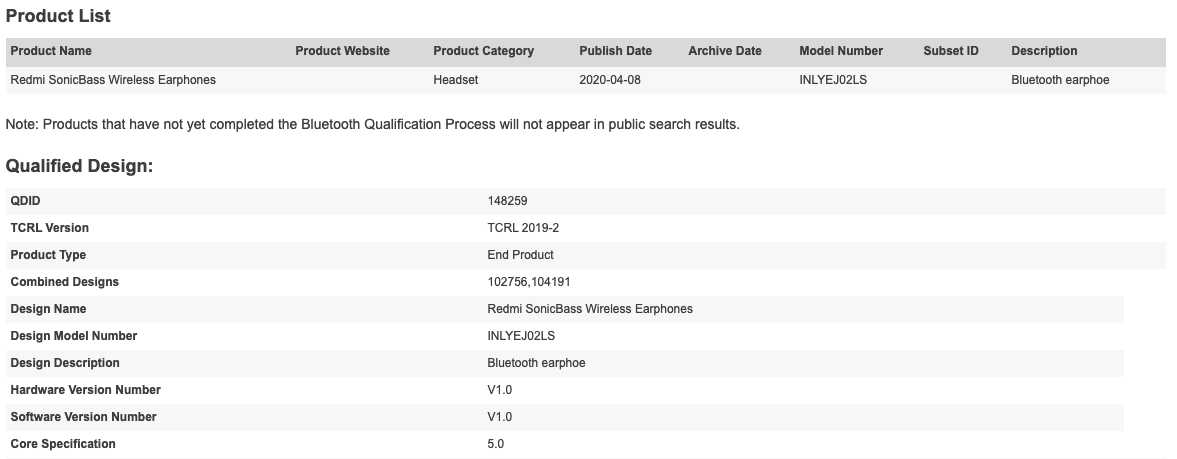Viewport: 1177px width, 459px height.
Task: Click QDID value 148259
Action: (x=507, y=201)
